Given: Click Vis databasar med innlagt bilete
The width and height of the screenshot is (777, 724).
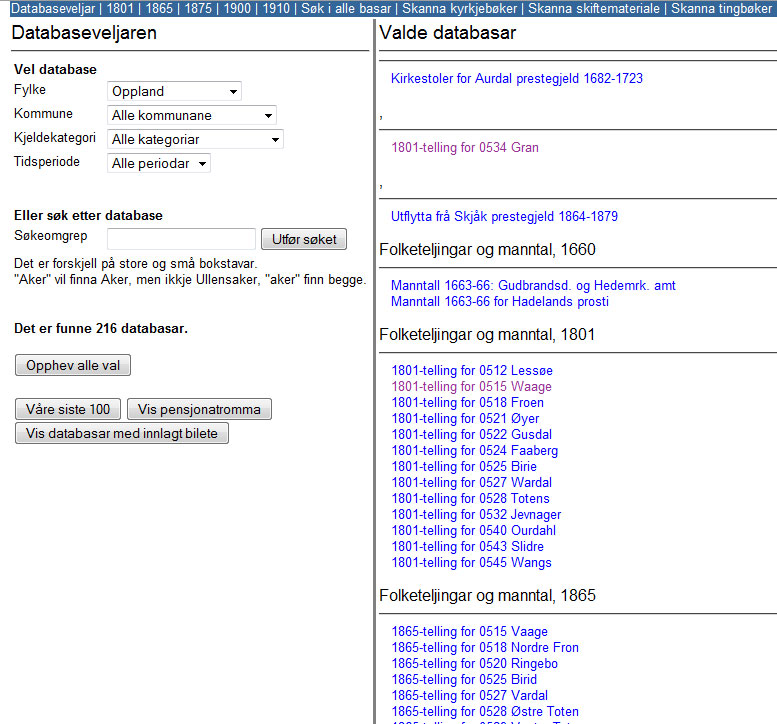Looking at the screenshot, I should pos(122,433).
